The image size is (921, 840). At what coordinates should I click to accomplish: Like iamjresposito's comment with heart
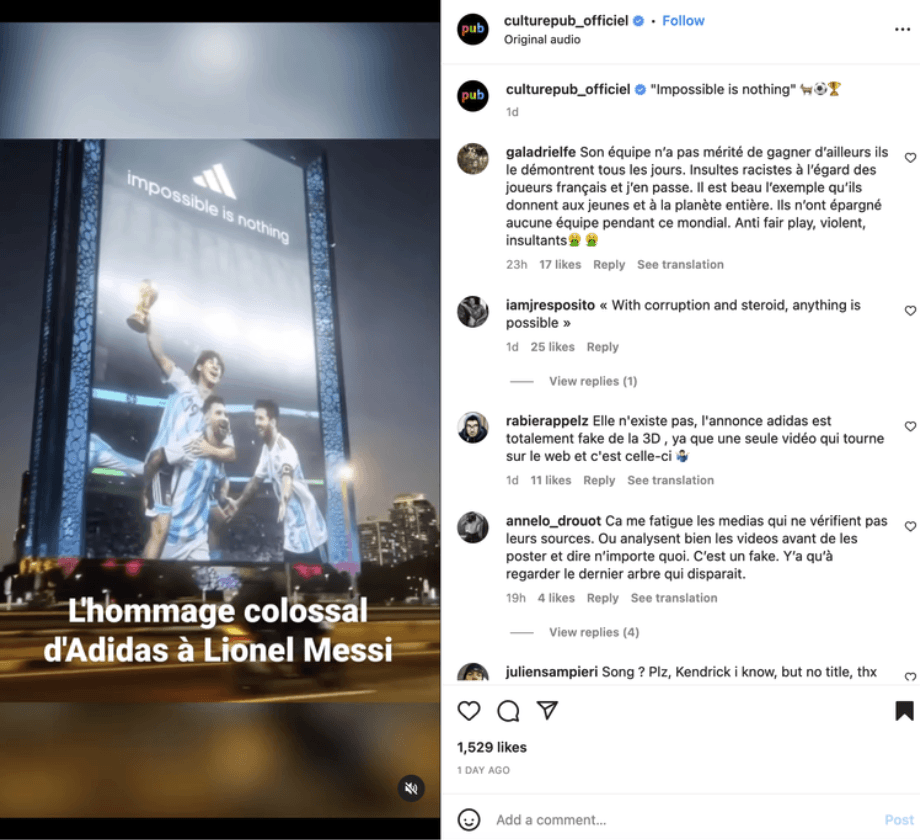pos(910,310)
